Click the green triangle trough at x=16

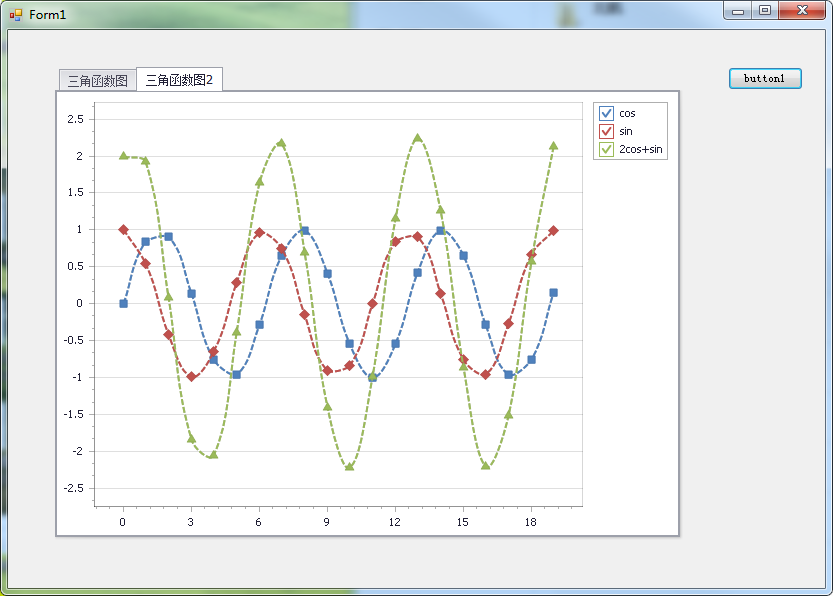click(x=486, y=465)
